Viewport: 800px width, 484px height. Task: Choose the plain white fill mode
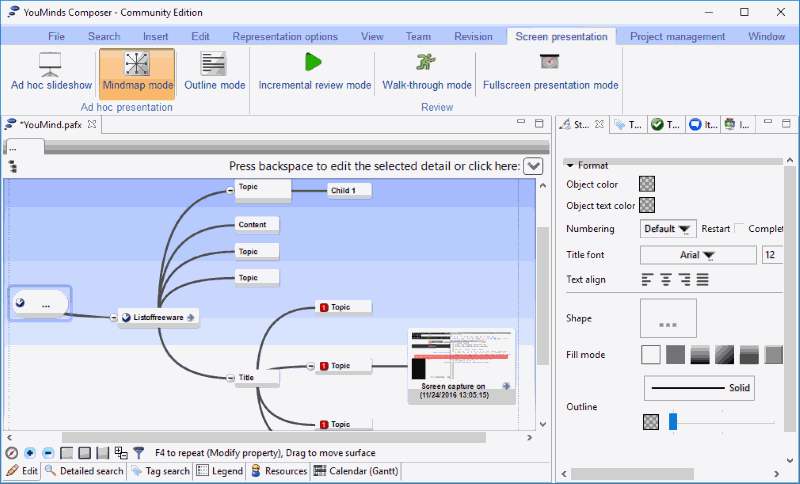(x=651, y=354)
